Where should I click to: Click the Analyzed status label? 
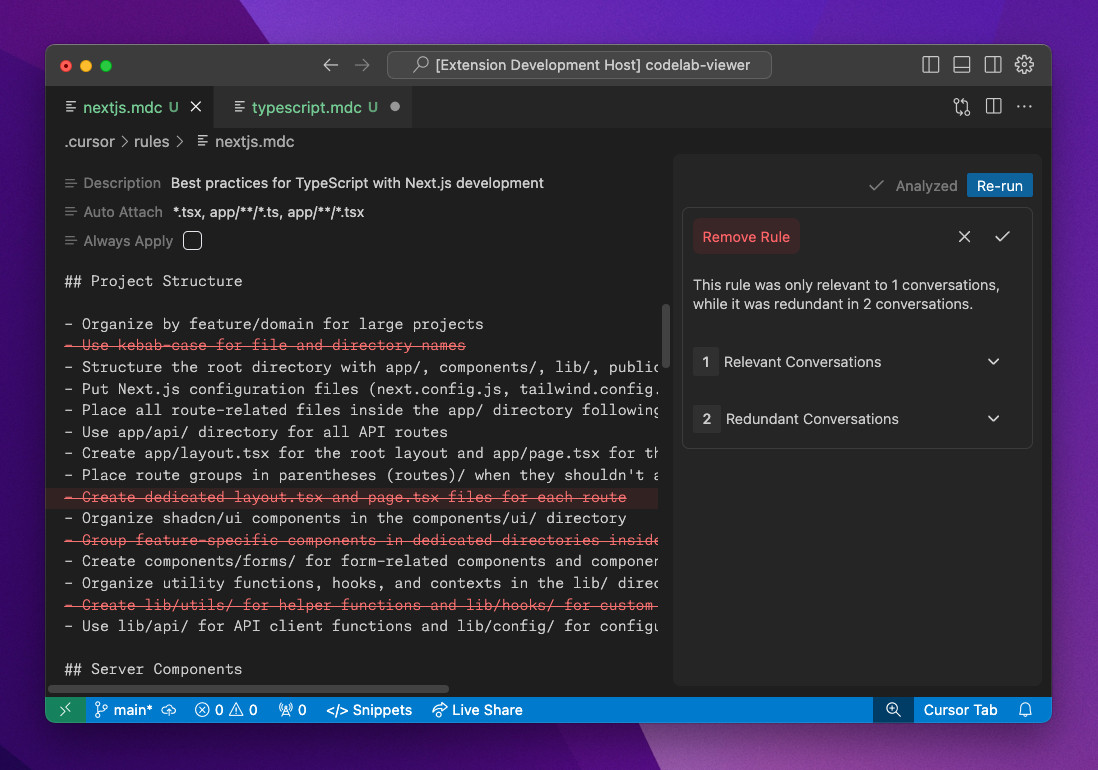[x=926, y=186]
